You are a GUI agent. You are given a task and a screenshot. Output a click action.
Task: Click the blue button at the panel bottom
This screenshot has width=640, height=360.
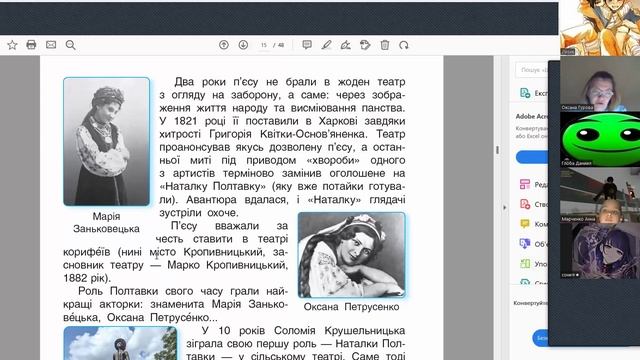tap(540, 338)
